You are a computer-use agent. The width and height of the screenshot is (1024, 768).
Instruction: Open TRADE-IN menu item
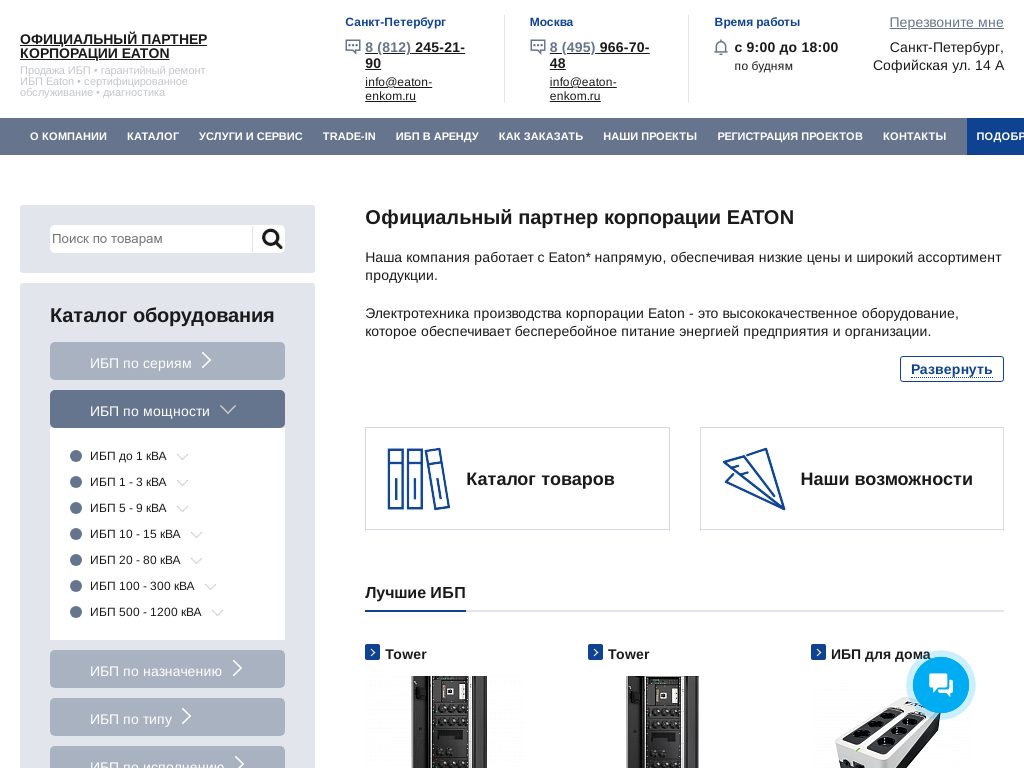click(x=349, y=136)
